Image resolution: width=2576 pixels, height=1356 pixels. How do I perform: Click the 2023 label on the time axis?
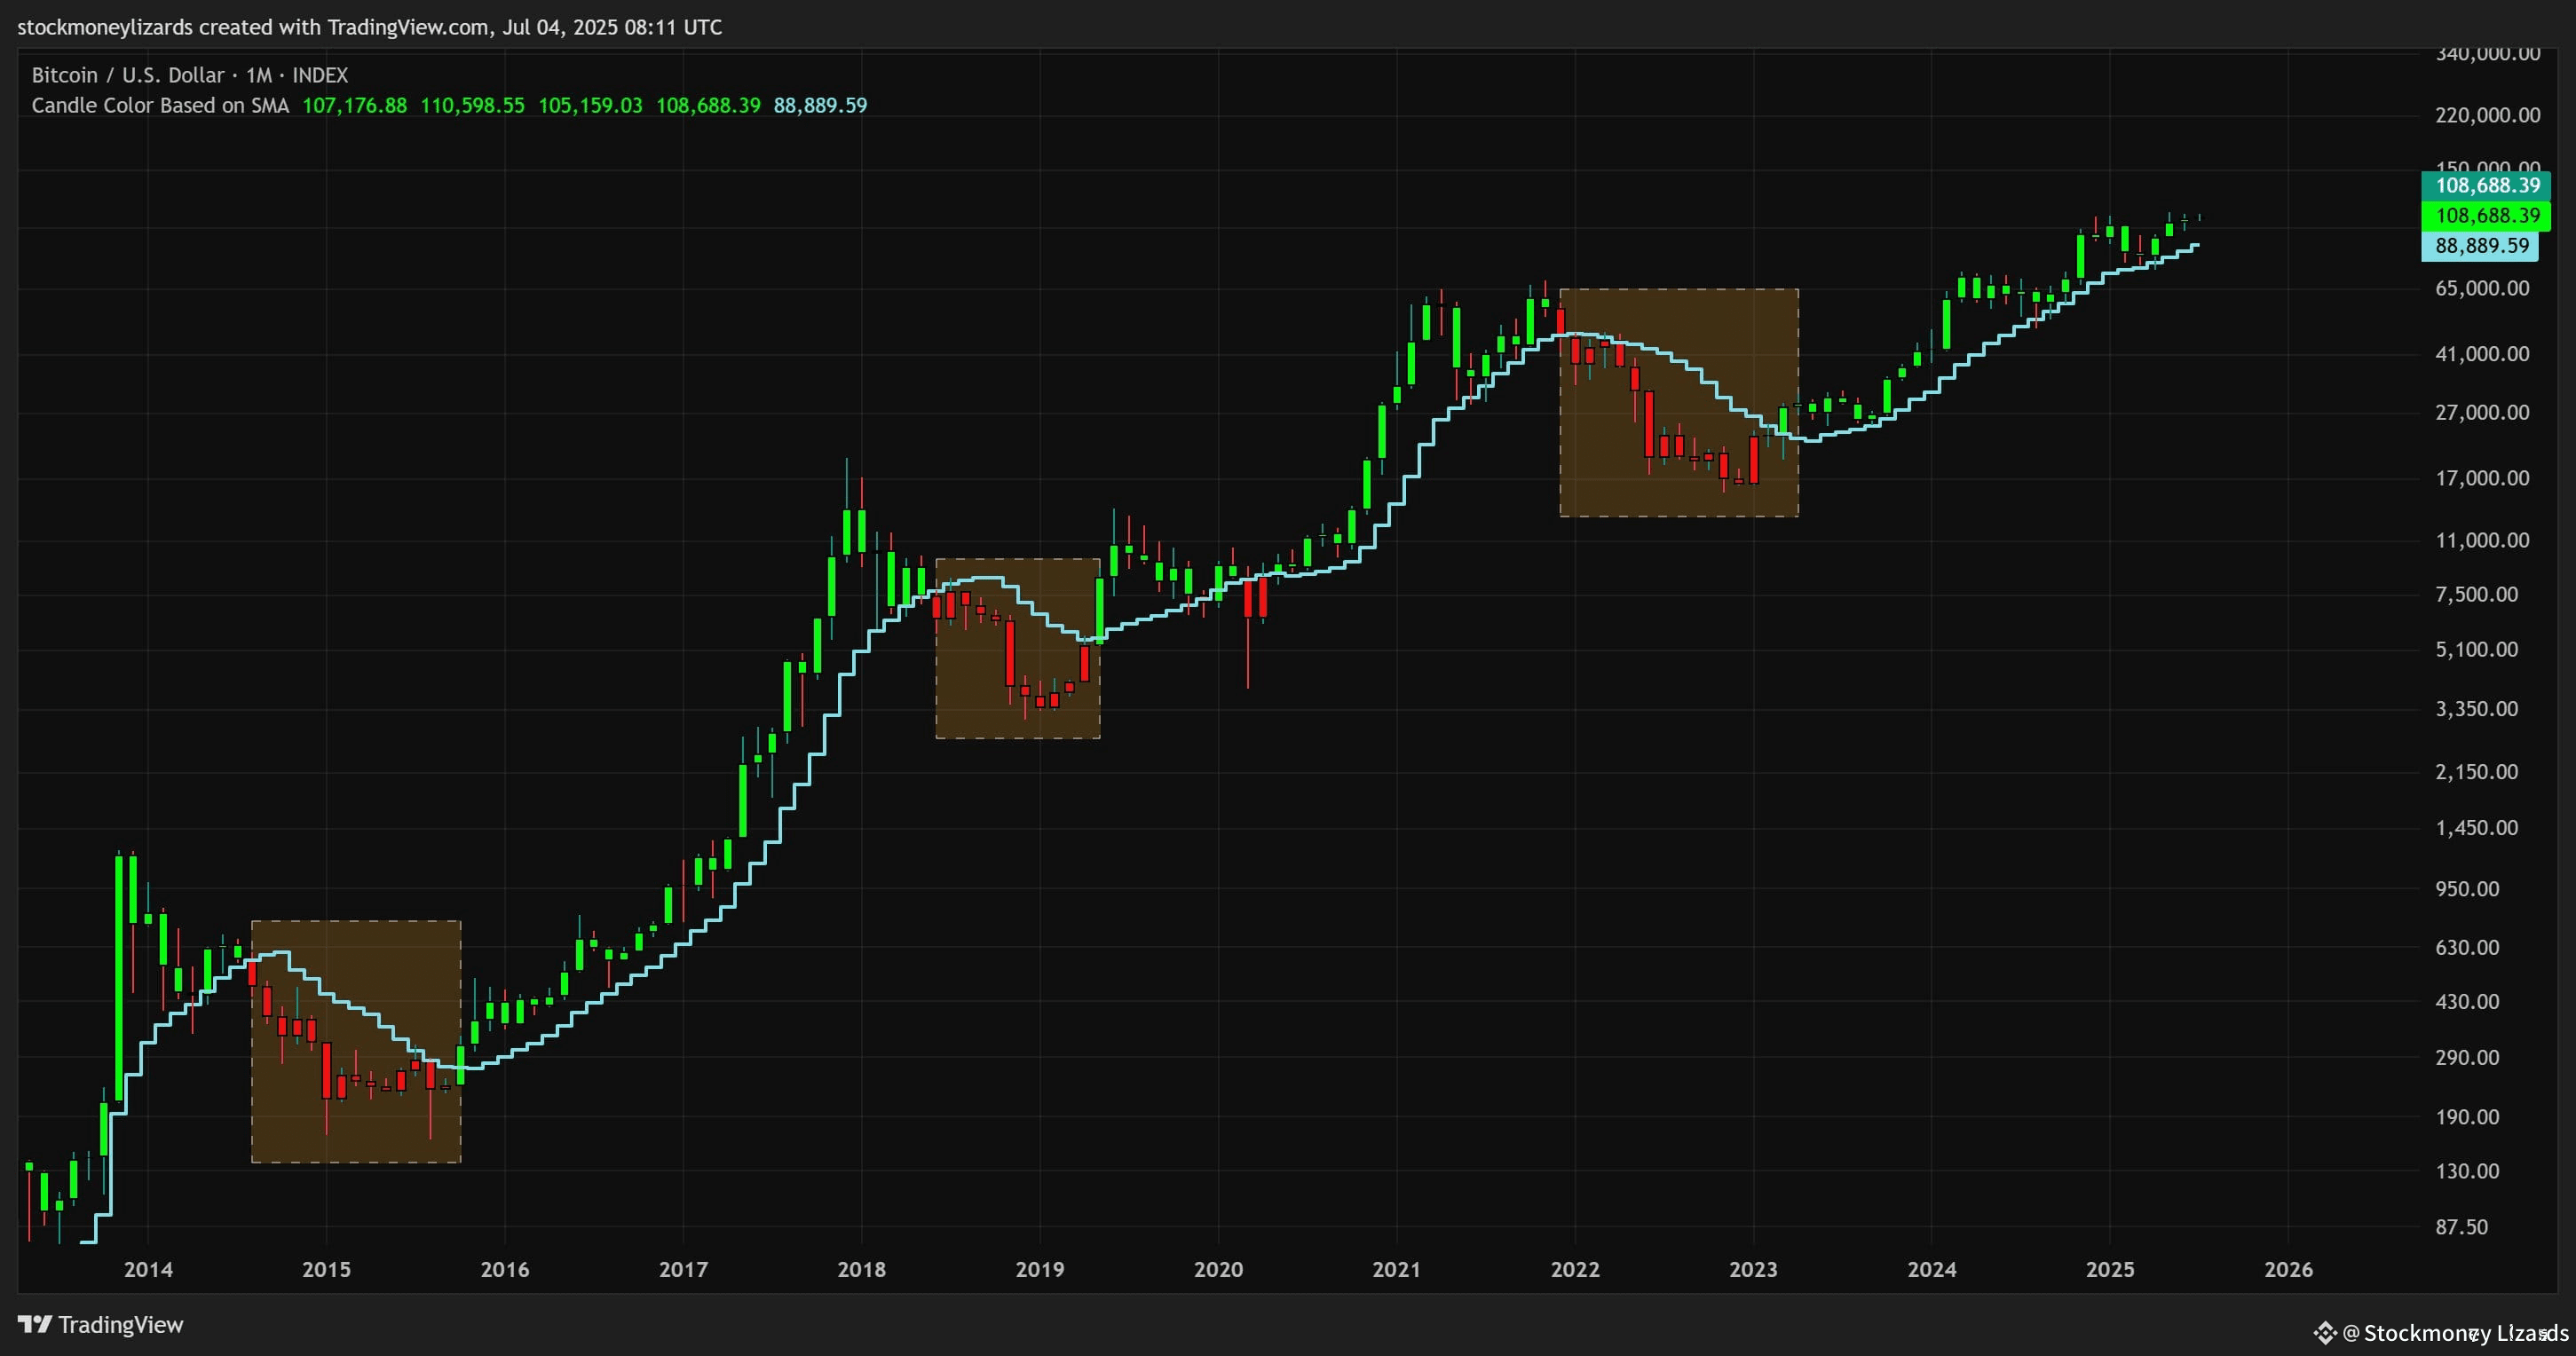[1753, 1270]
